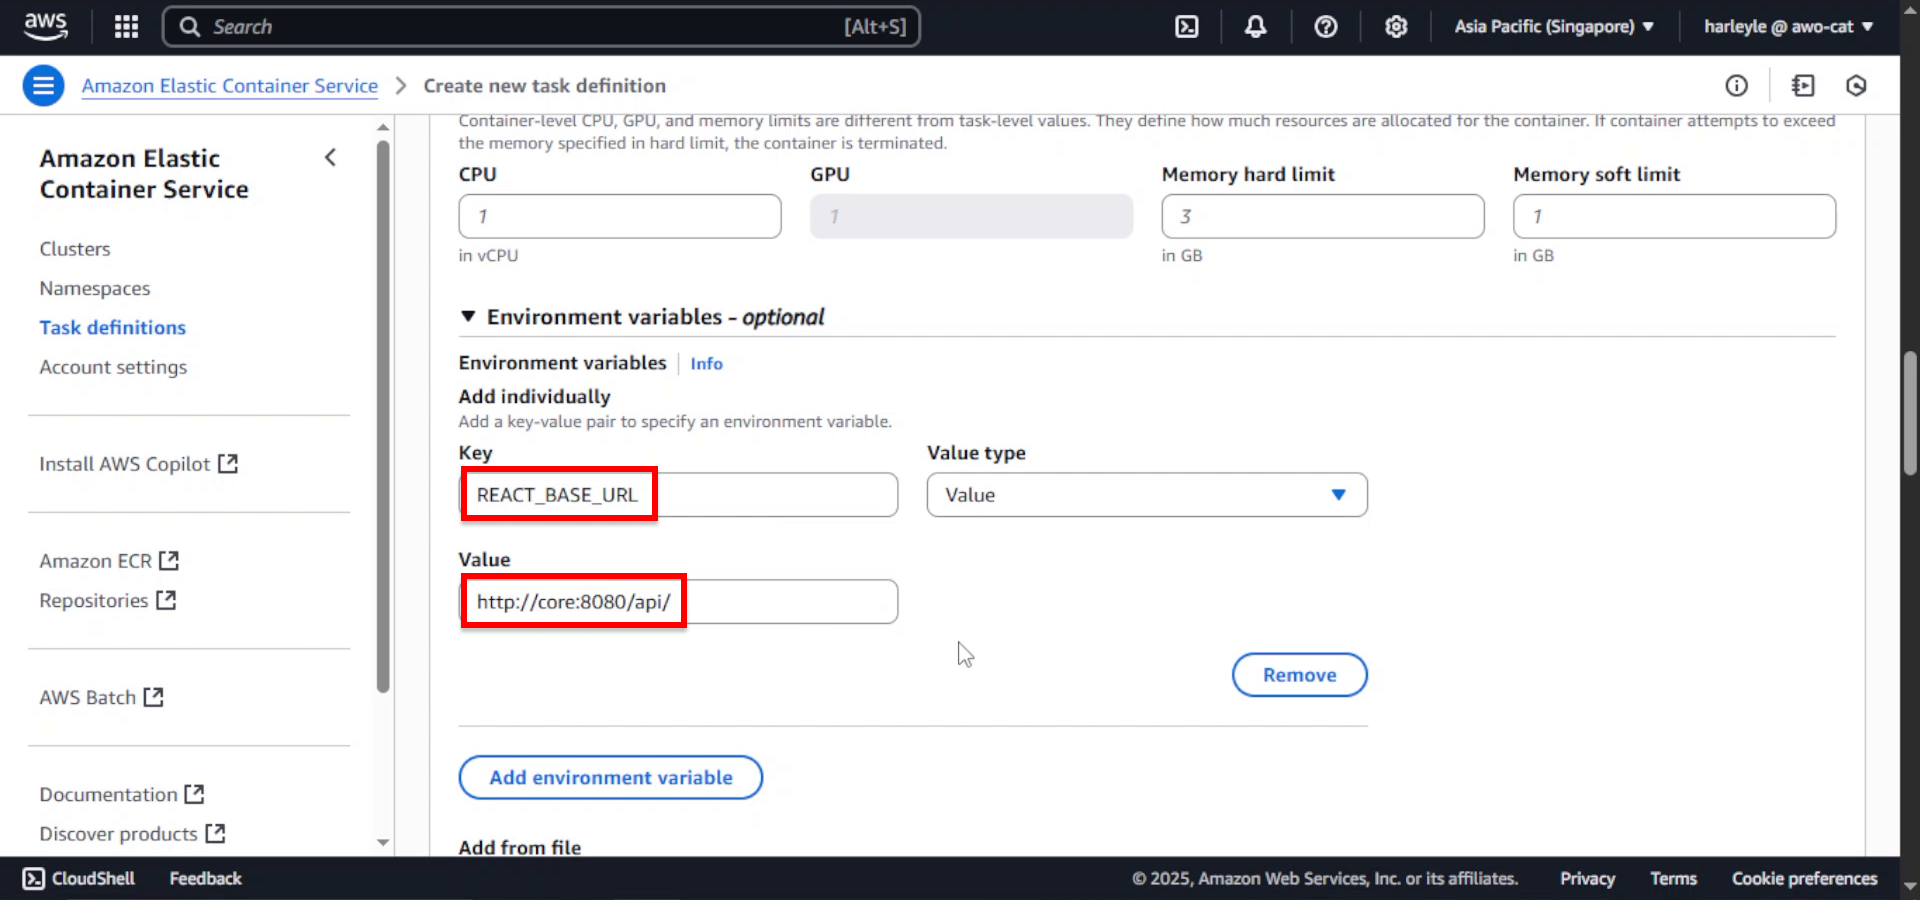Image resolution: width=1920 pixels, height=900 pixels.
Task: Focus the CPU input field
Action: point(620,216)
